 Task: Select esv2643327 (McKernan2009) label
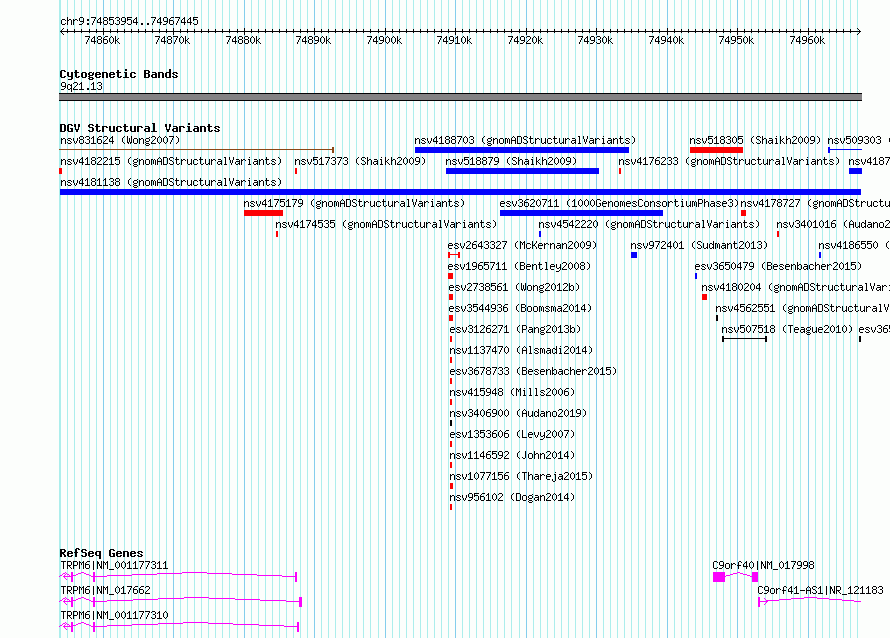tap(522, 245)
